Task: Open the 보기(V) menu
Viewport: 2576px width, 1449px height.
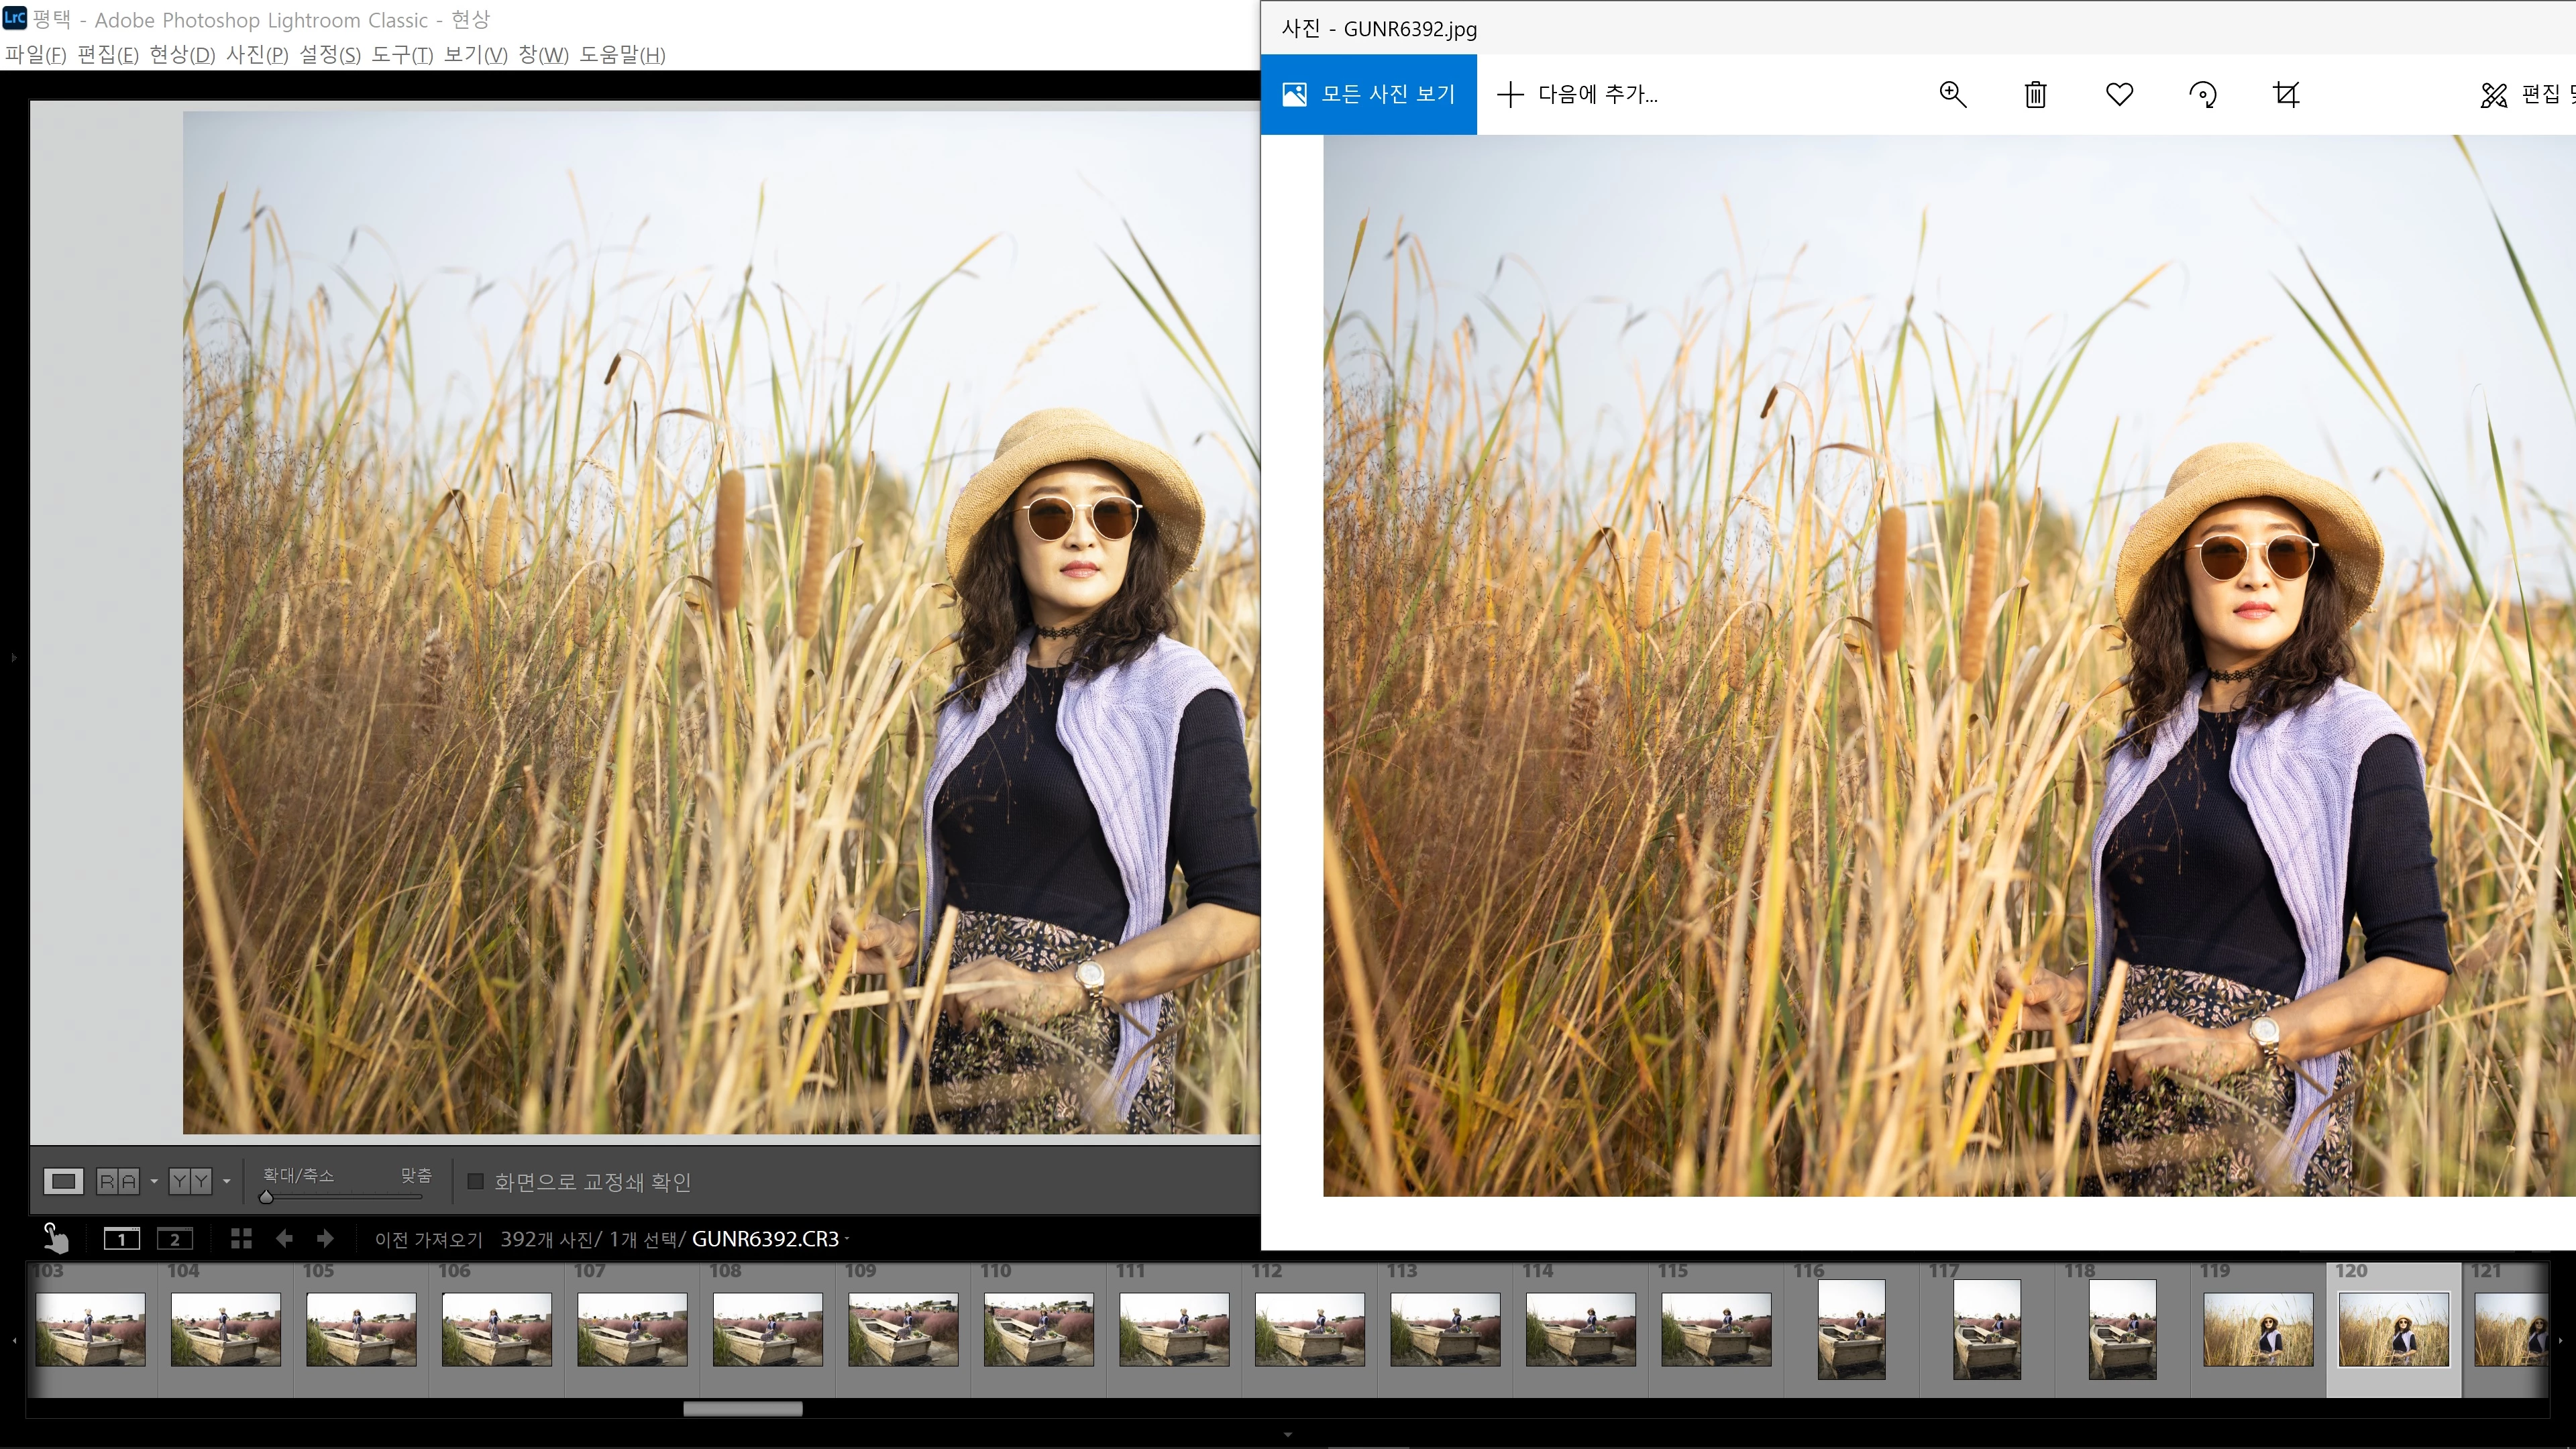Action: tap(475, 54)
